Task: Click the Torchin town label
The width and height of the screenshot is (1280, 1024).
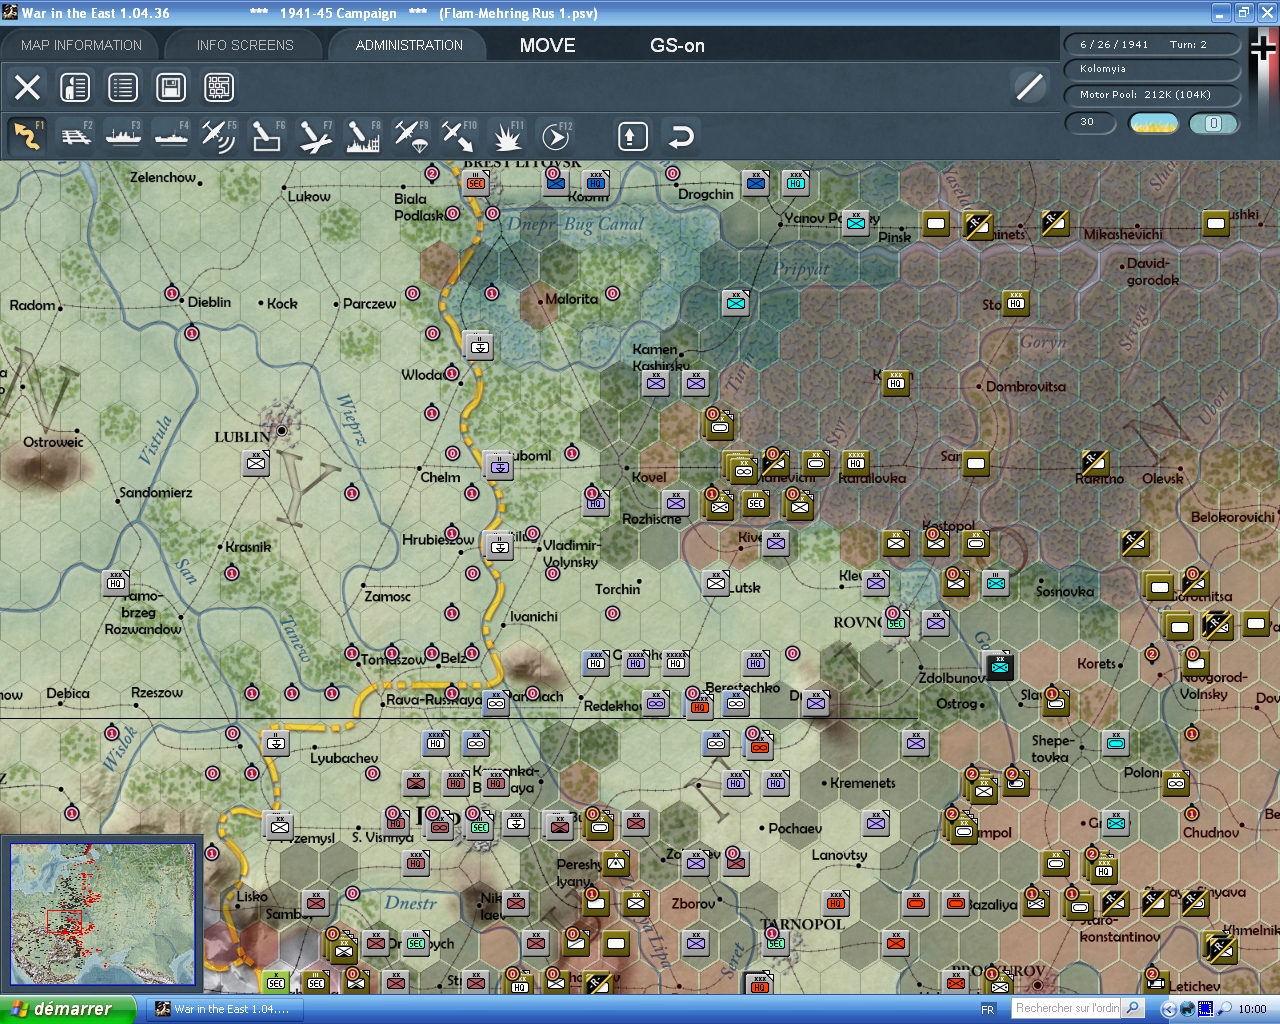Action: pyautogui.click(x=617, y=589)
